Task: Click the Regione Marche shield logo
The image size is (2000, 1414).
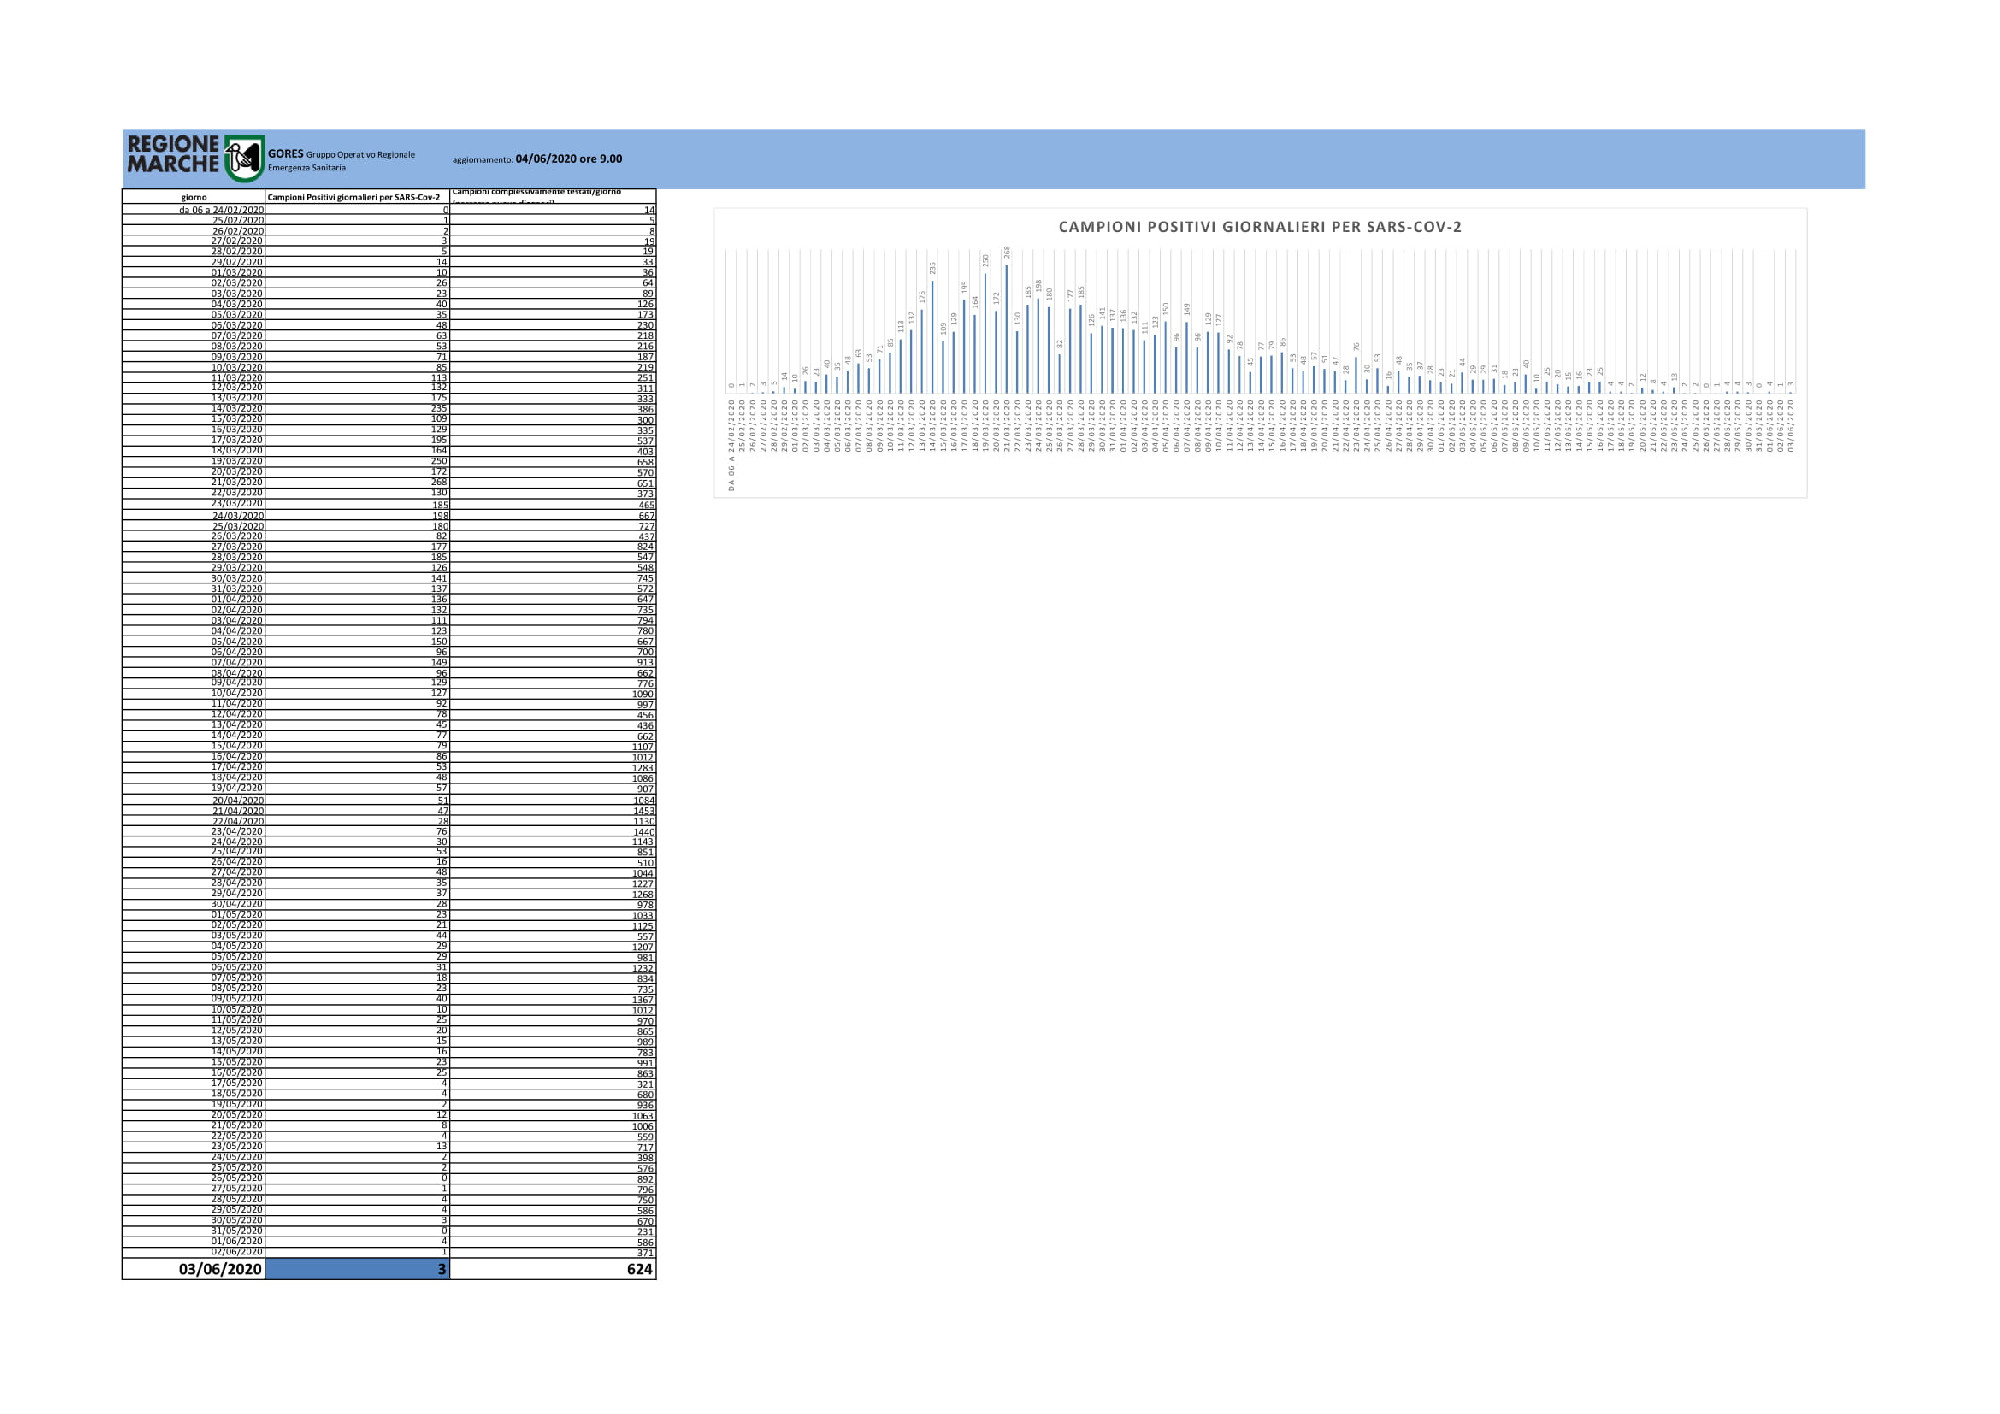Action: point(244,158)
